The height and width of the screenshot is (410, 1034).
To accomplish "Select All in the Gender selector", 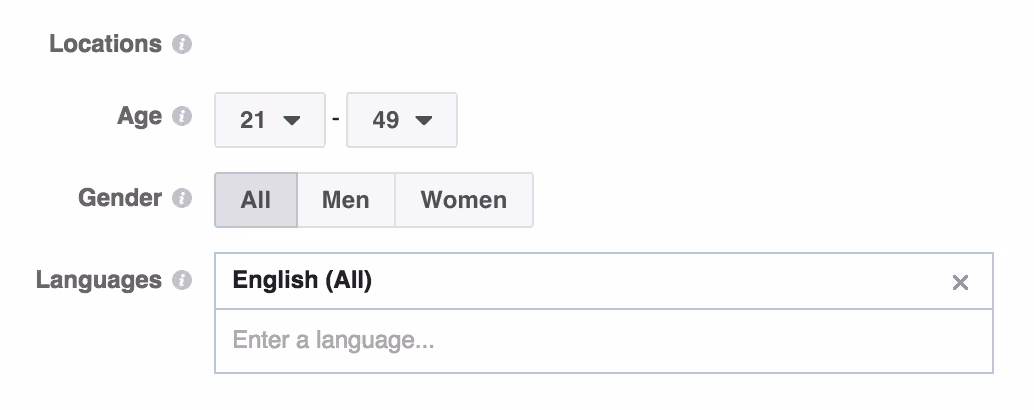I will (256, 200).
